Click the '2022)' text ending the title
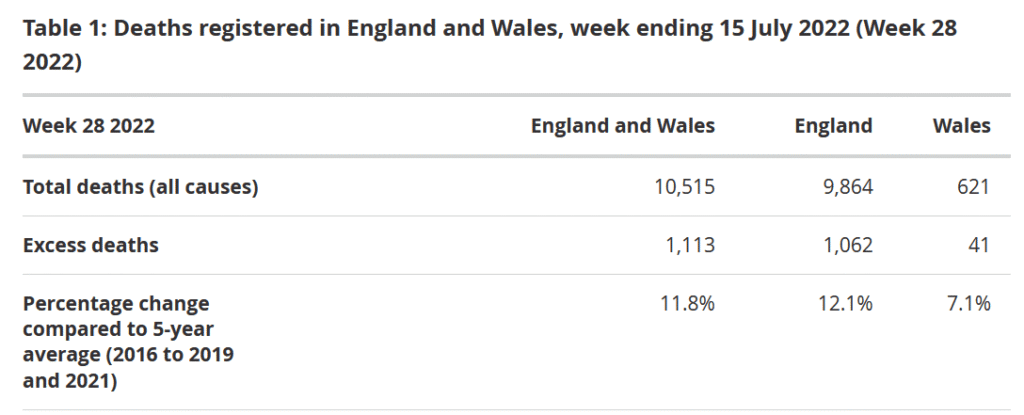 pyautogui.click(x=52, y=63)
